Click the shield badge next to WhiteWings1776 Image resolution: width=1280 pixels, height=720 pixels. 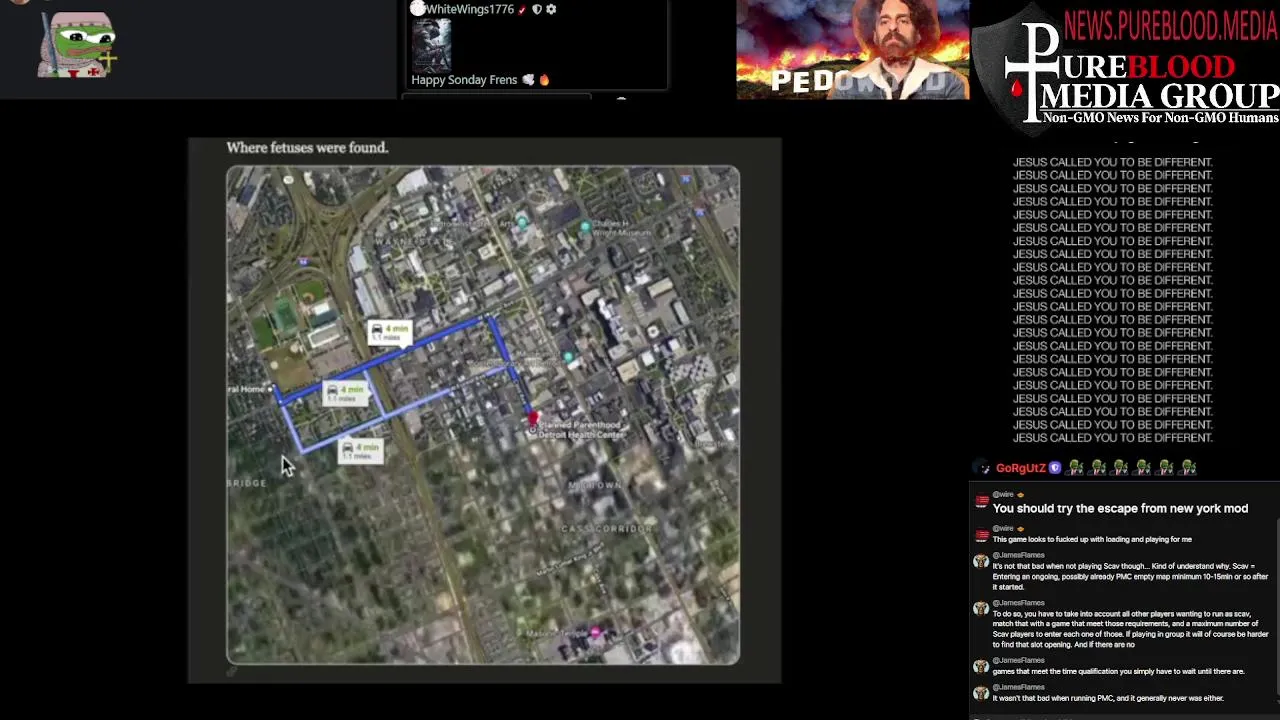[537, 9]
